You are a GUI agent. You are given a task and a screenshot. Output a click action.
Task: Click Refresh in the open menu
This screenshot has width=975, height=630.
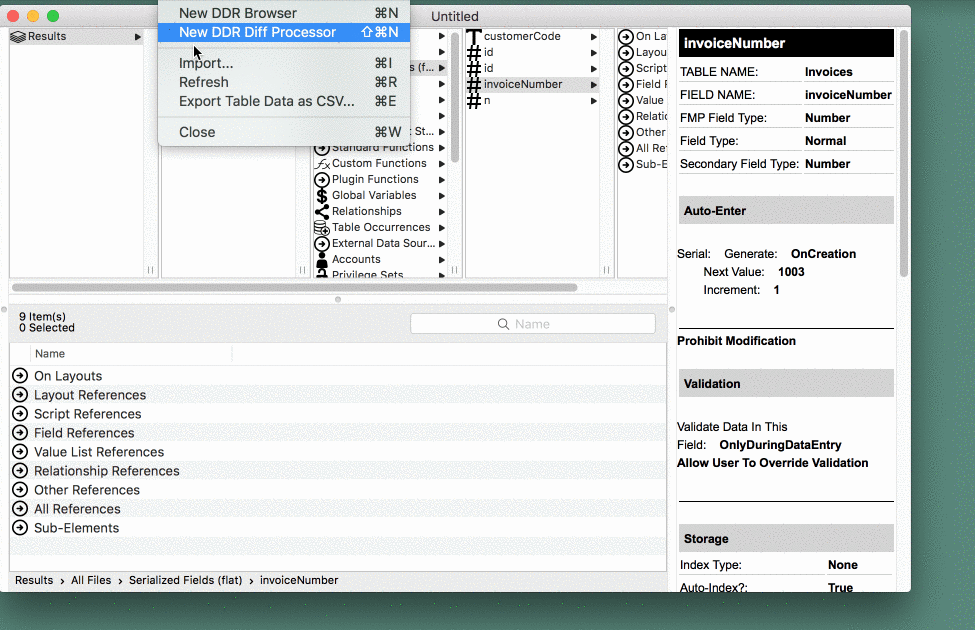[284, 82]
